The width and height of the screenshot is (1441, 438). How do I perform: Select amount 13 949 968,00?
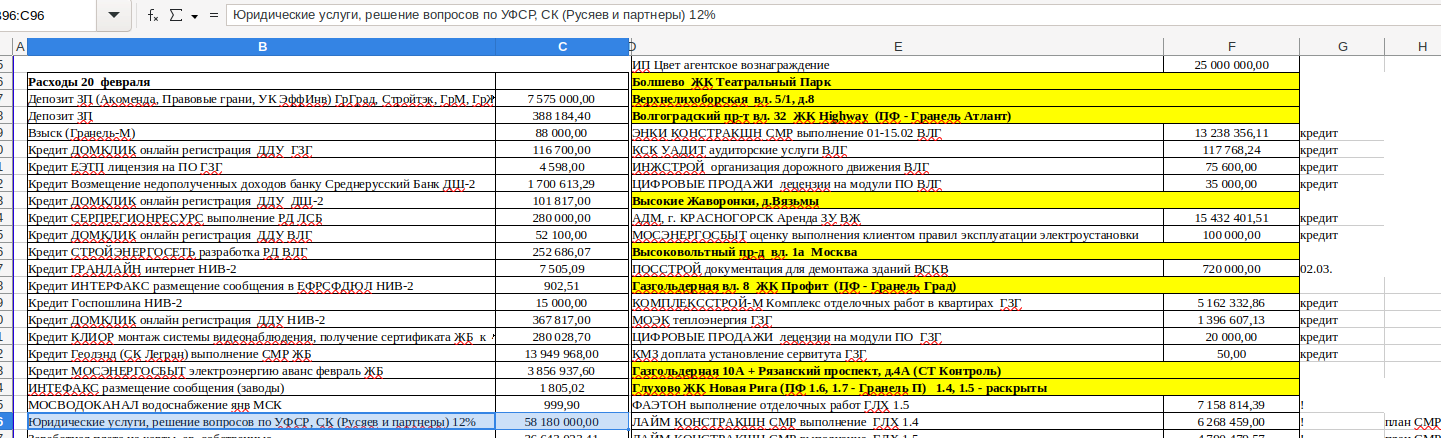563,354
